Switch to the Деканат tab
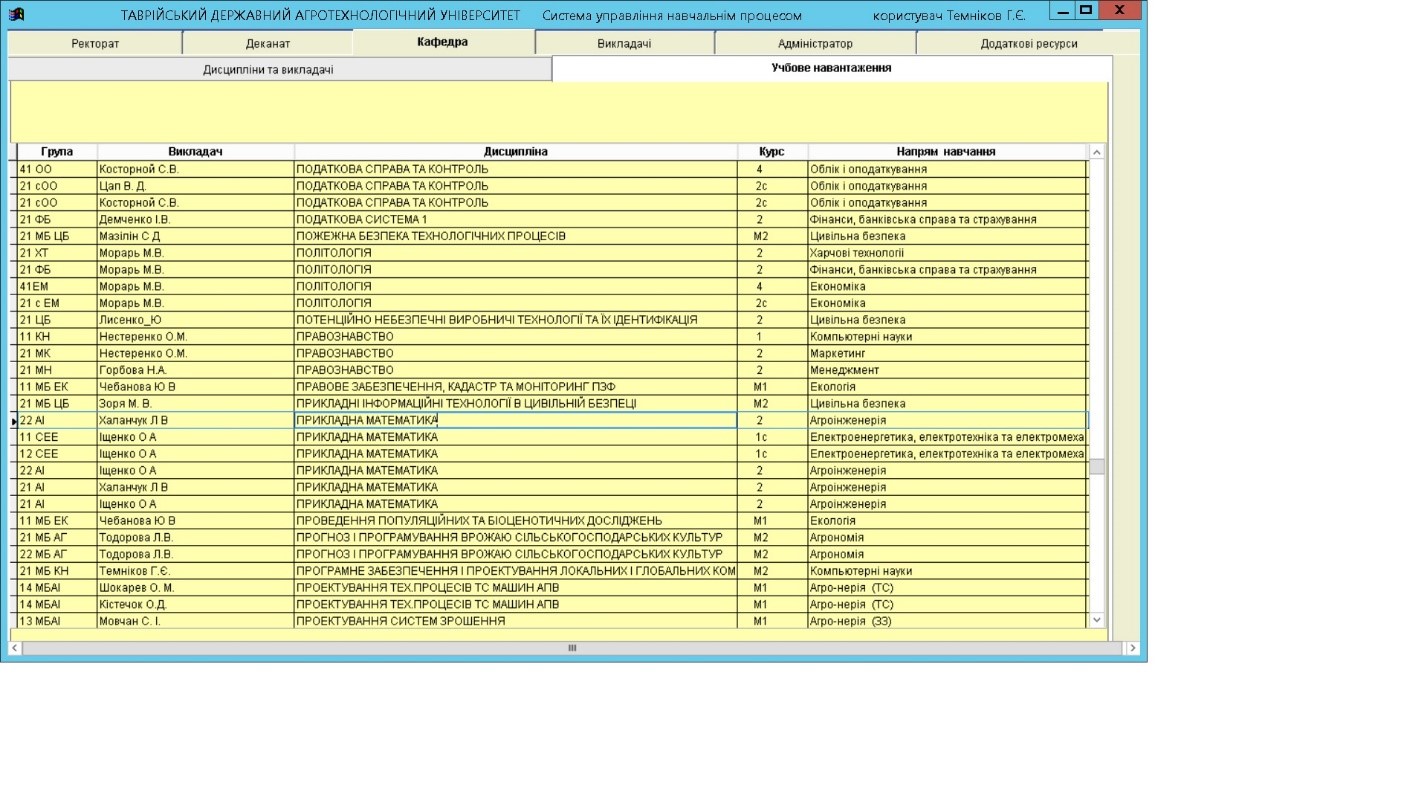Image resolution: width=1427 pixels, height=803 pixels. 268,44
